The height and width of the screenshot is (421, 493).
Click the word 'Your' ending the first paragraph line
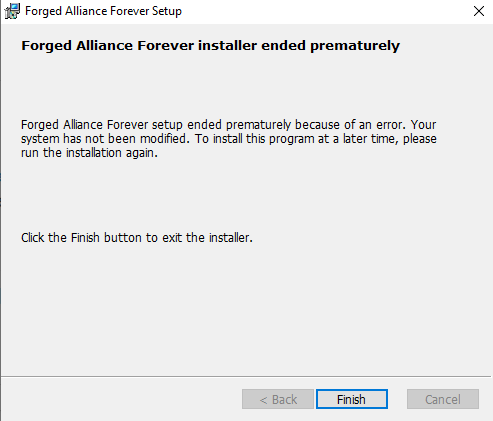coord(423,125)
